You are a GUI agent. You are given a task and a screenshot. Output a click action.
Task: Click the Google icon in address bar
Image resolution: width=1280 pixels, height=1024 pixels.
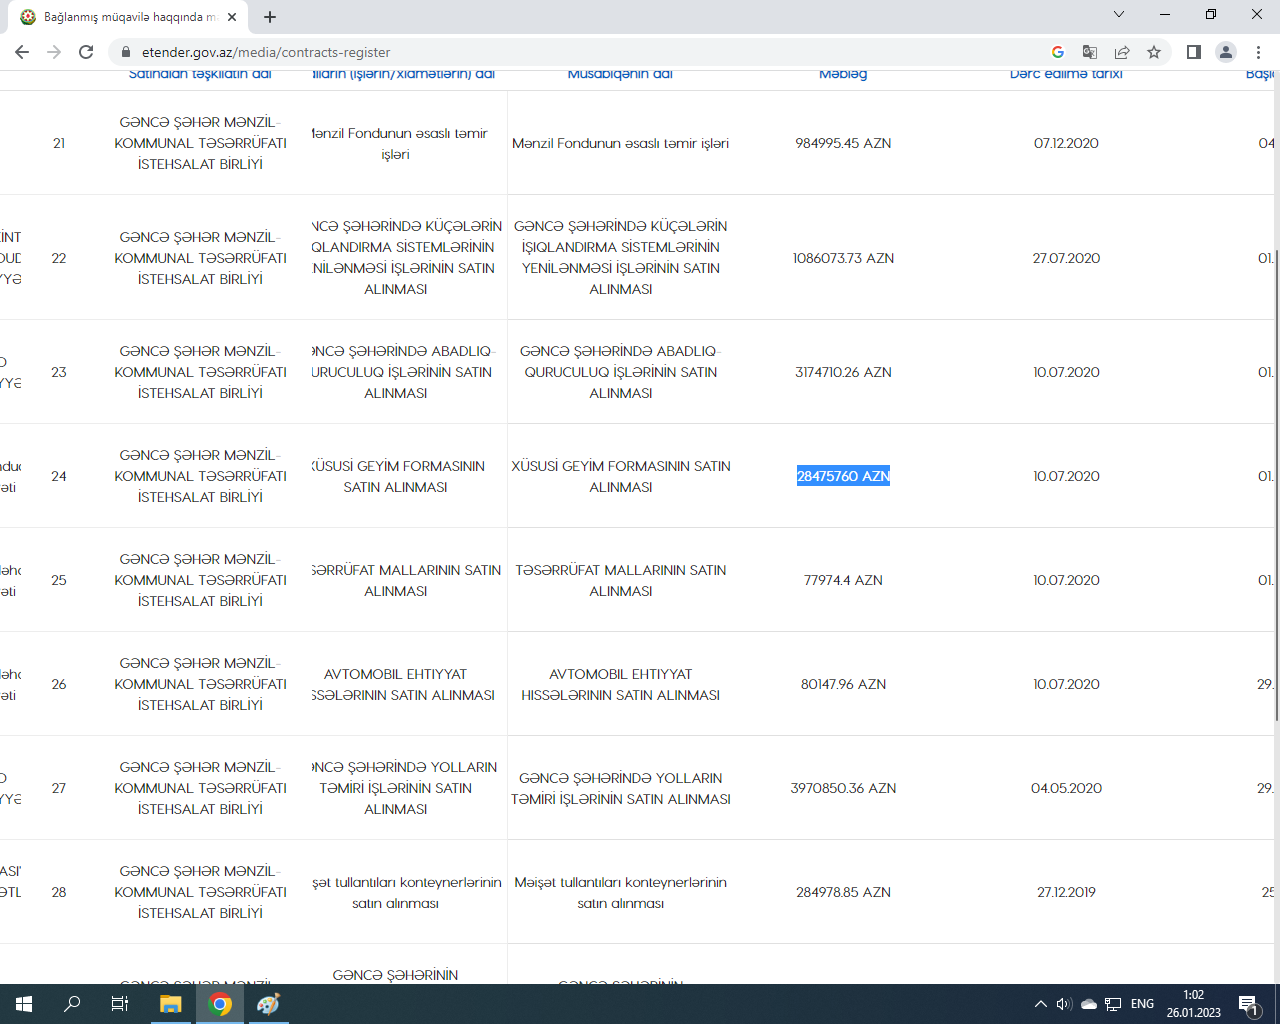click(x=1058, y=52)
